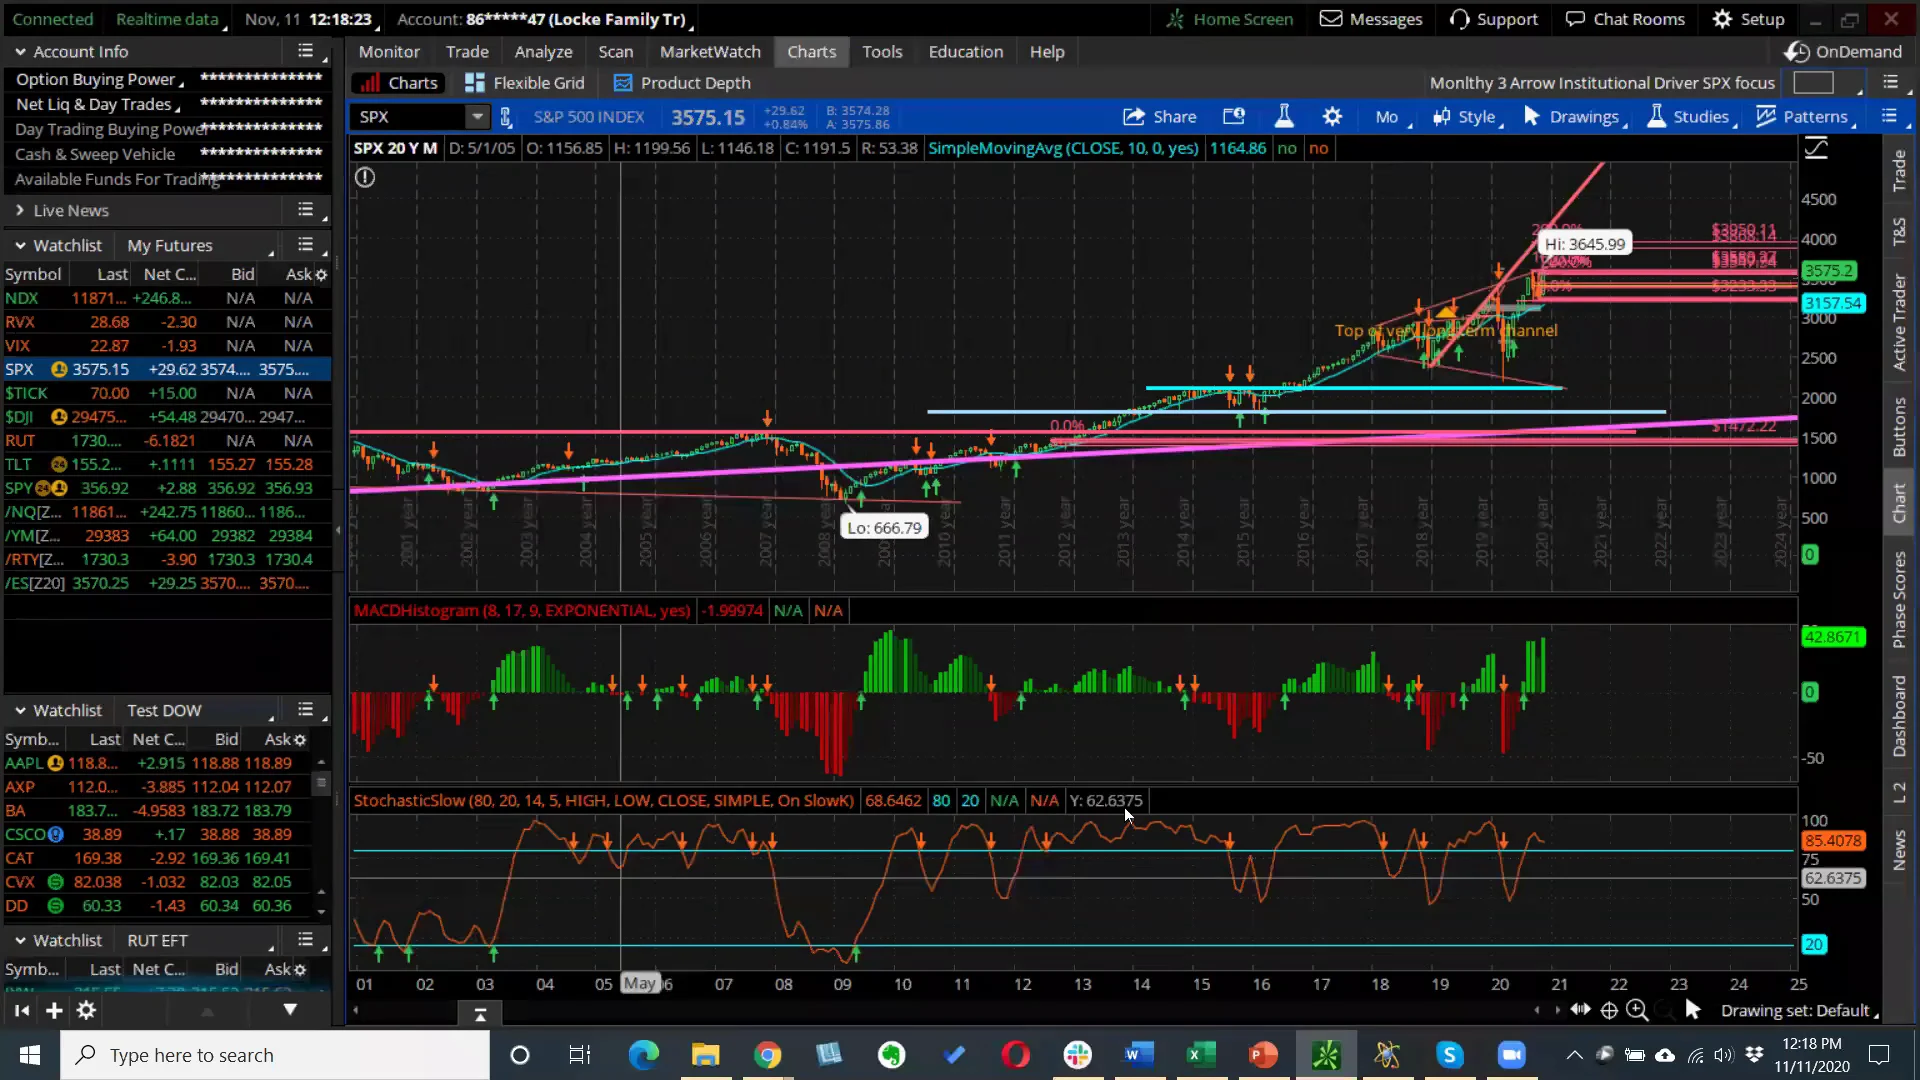Open the grid menu icon beside chart title
The width and height of the screenshot is (1920, 1080).
point(1890,82)
